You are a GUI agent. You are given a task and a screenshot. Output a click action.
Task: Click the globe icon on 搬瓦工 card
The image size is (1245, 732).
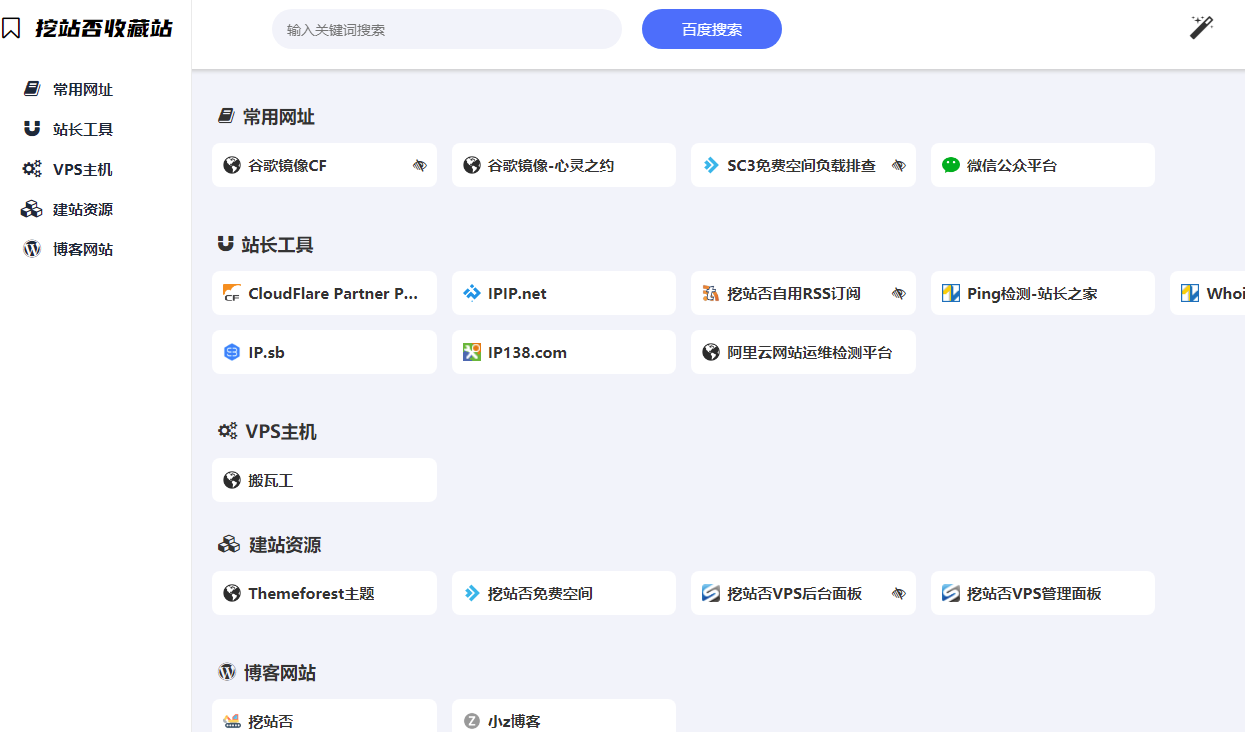[232, 480]
